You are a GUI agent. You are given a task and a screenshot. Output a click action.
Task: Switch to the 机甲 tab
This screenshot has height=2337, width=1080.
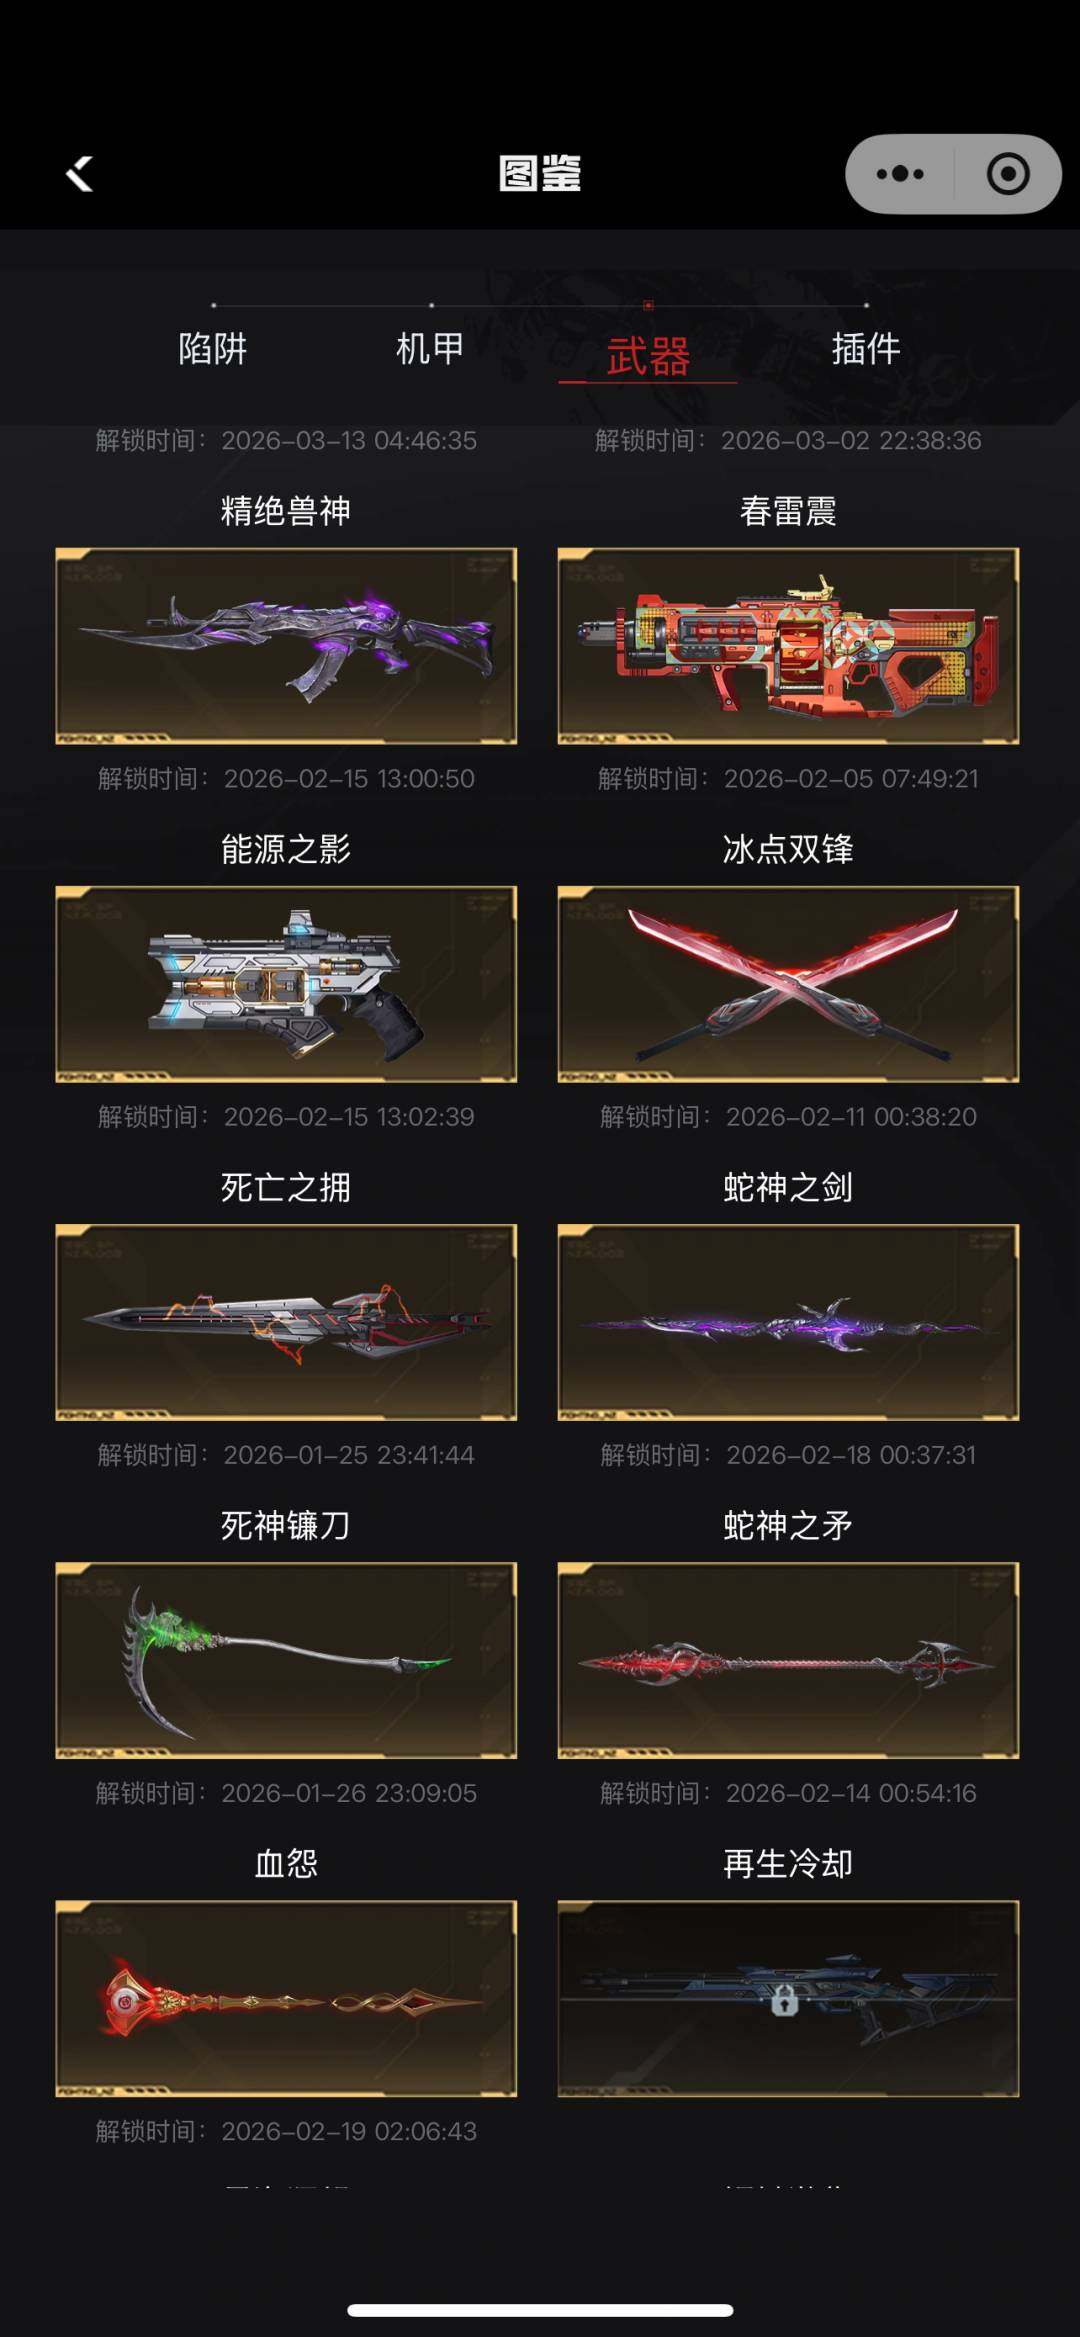[430, 349]
